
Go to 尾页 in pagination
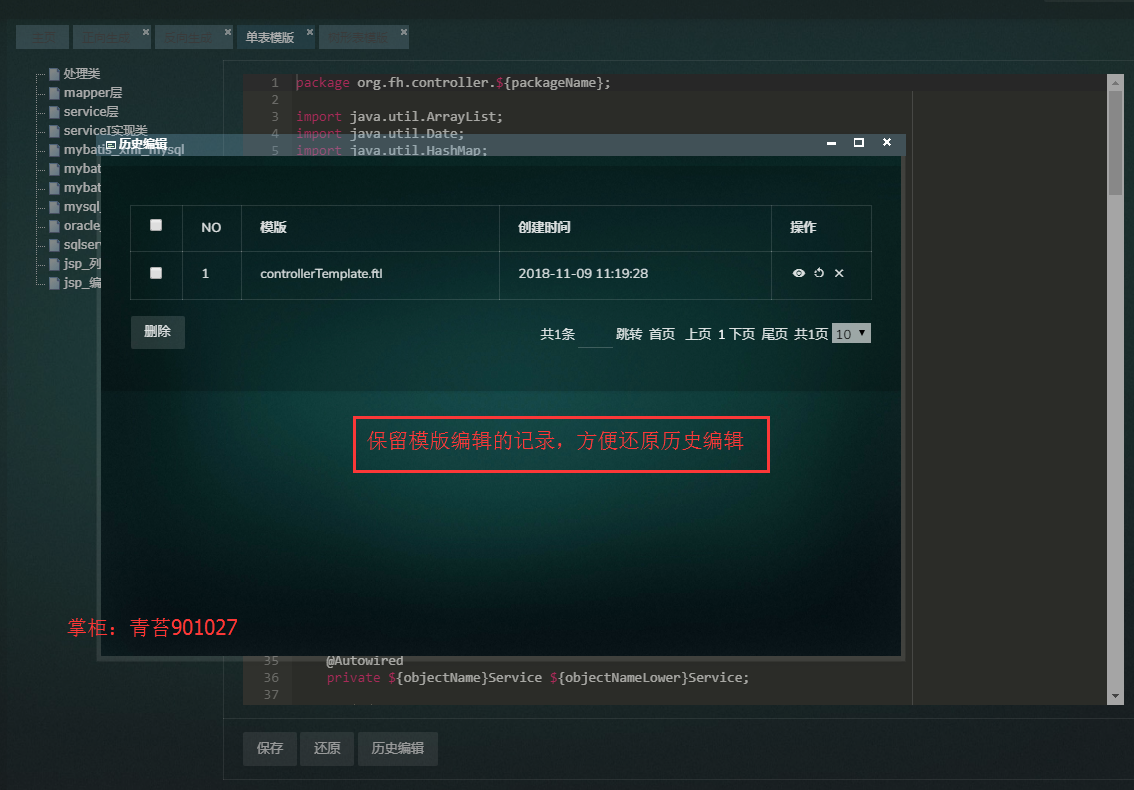(775, 334)
